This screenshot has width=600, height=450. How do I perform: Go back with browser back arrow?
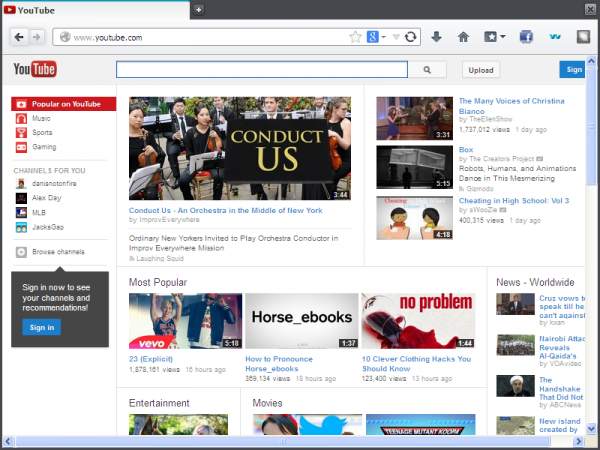(x=20, y=37)
